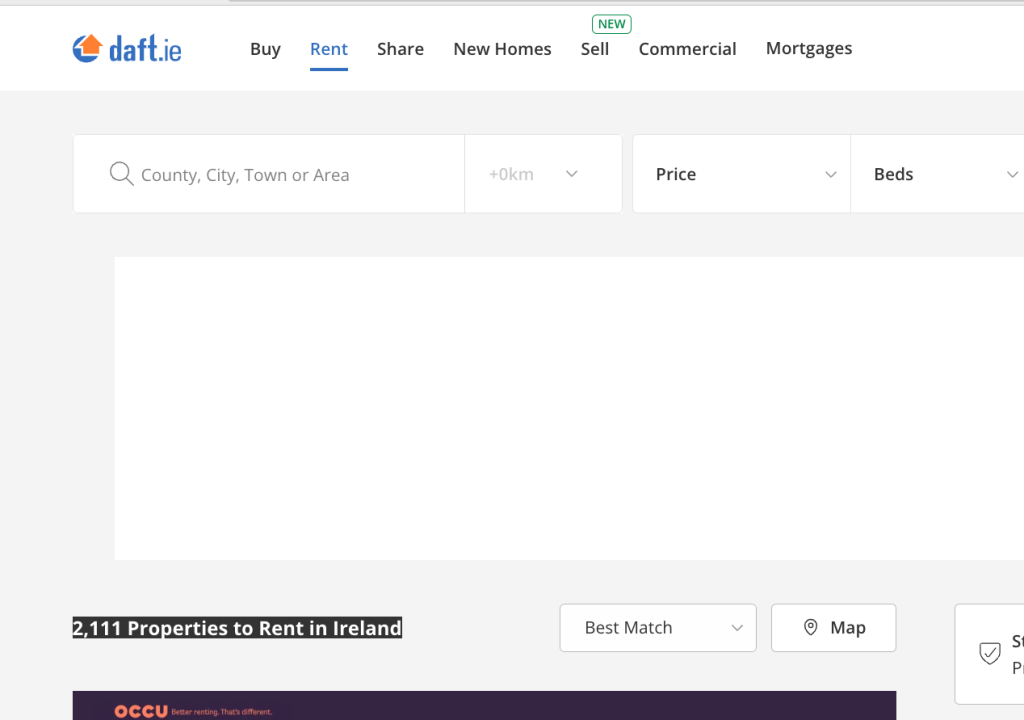
Task: Navigate to Commercial properties
Action: point(687,49)
